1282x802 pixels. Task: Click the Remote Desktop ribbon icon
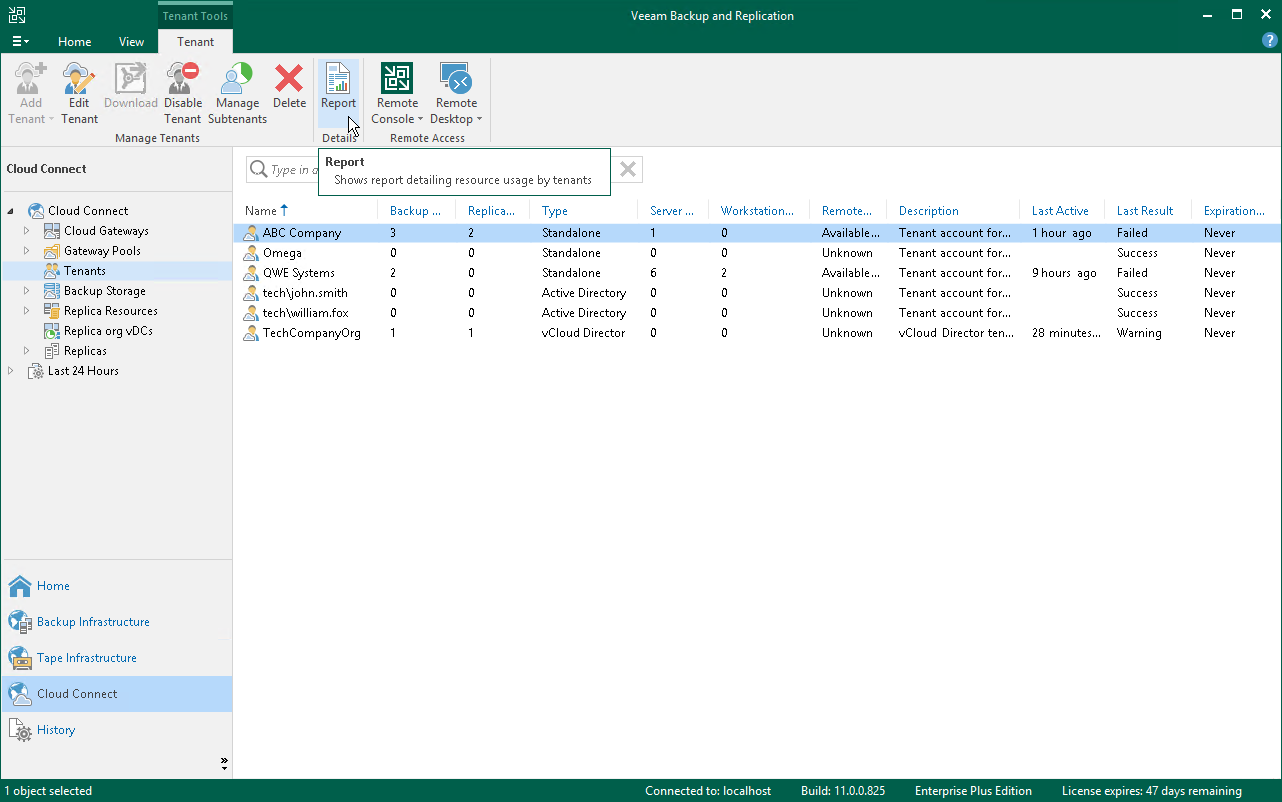click(456, 78)
